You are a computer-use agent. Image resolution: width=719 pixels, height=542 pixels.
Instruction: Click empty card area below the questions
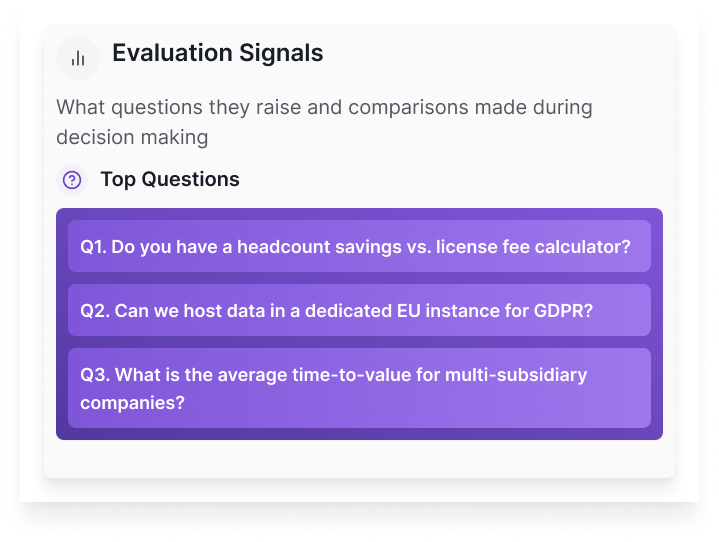coord(359,458)
